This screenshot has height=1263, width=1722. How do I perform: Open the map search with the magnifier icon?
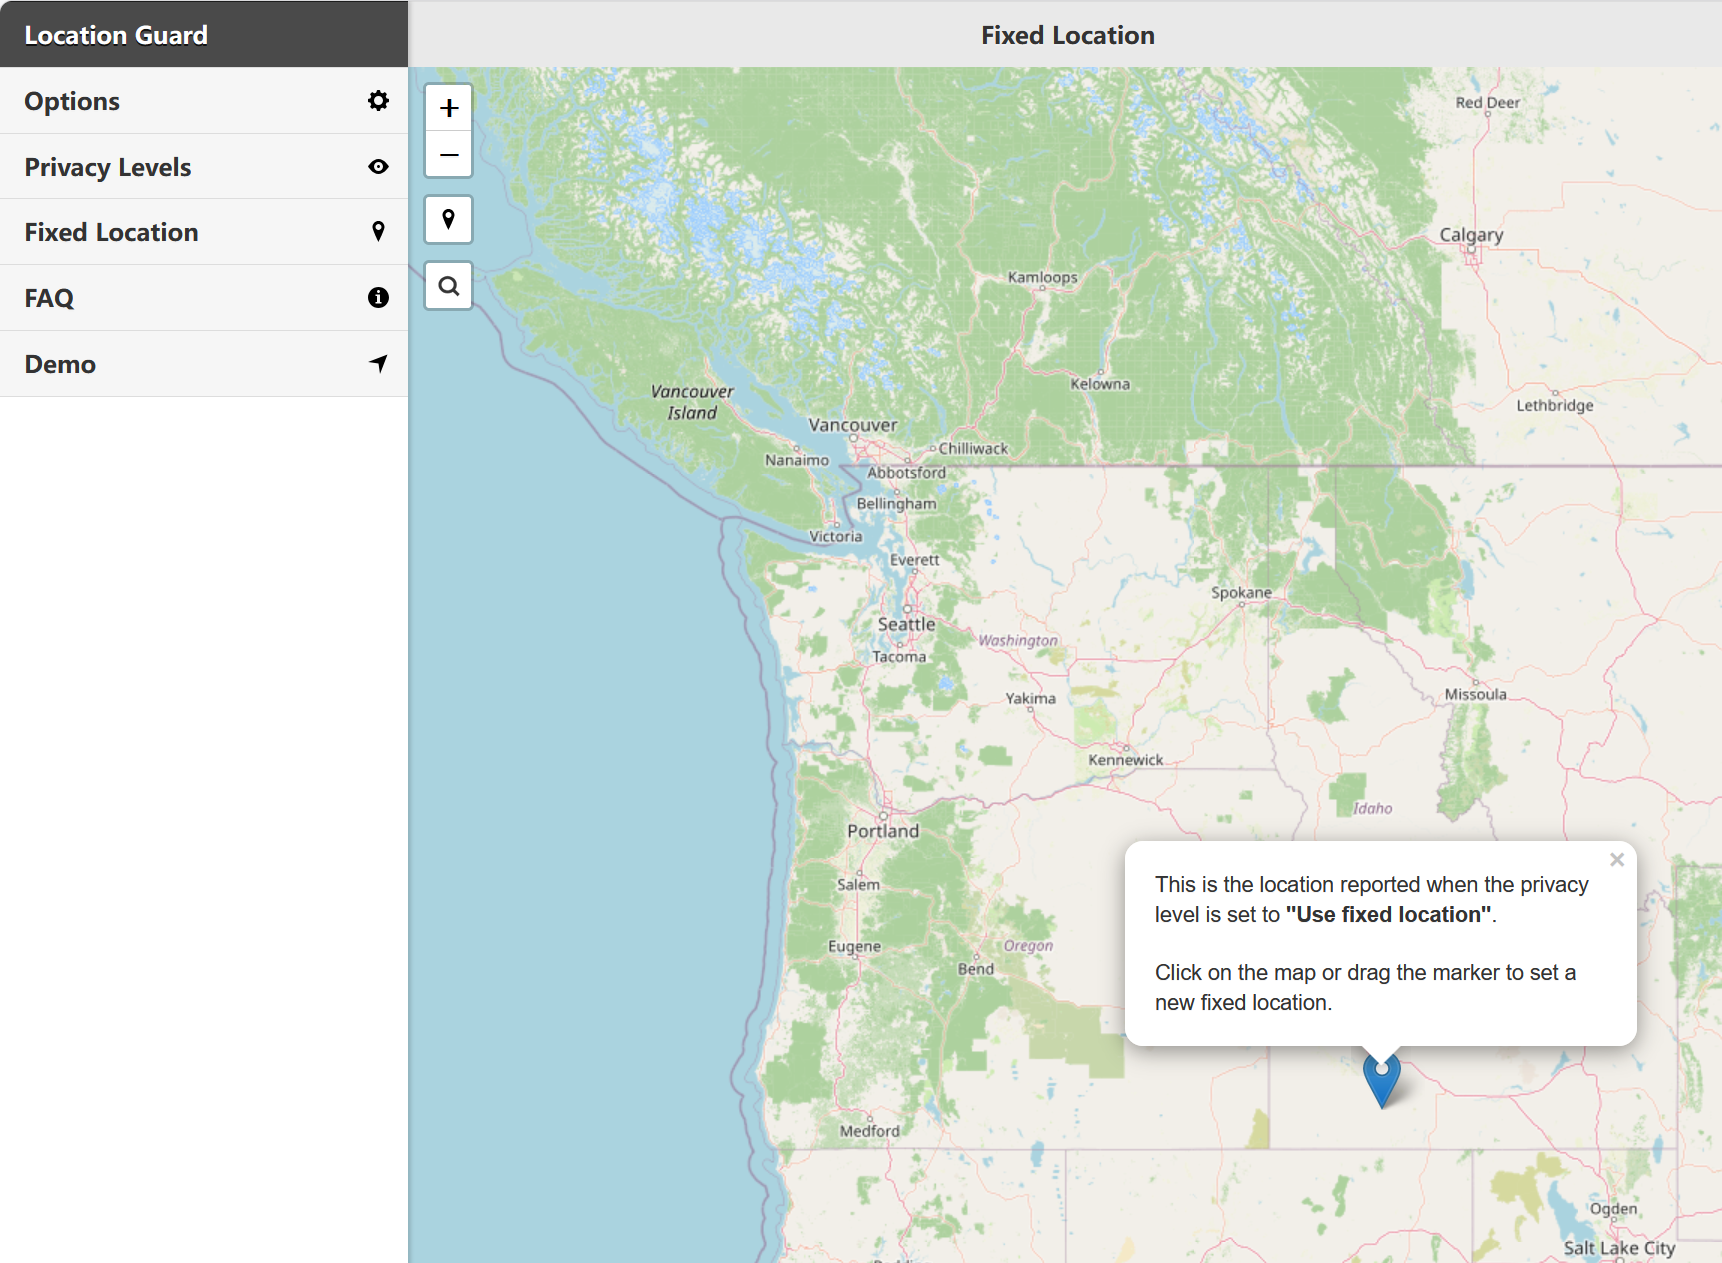click(448, 285)
